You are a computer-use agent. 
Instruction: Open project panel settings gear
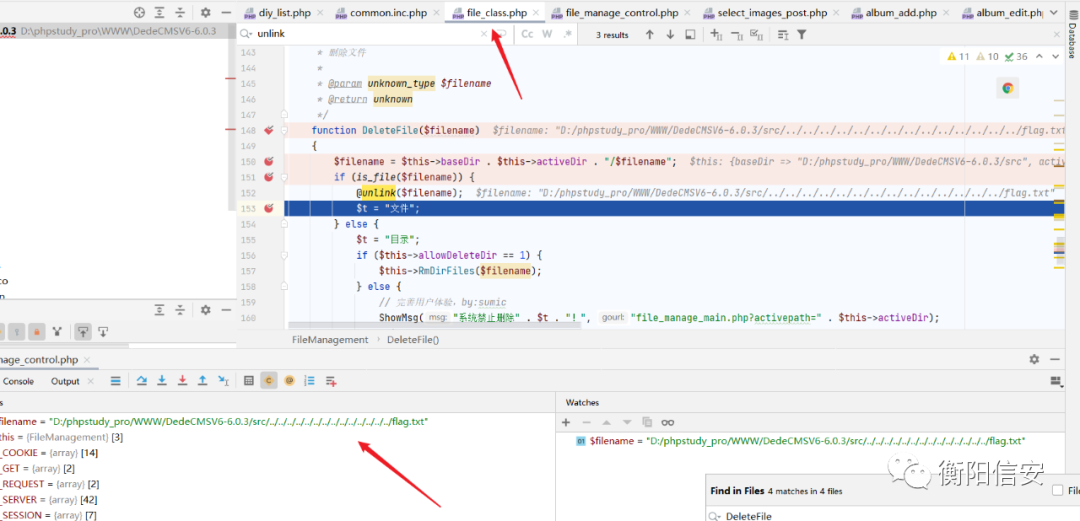coord(205,12)
